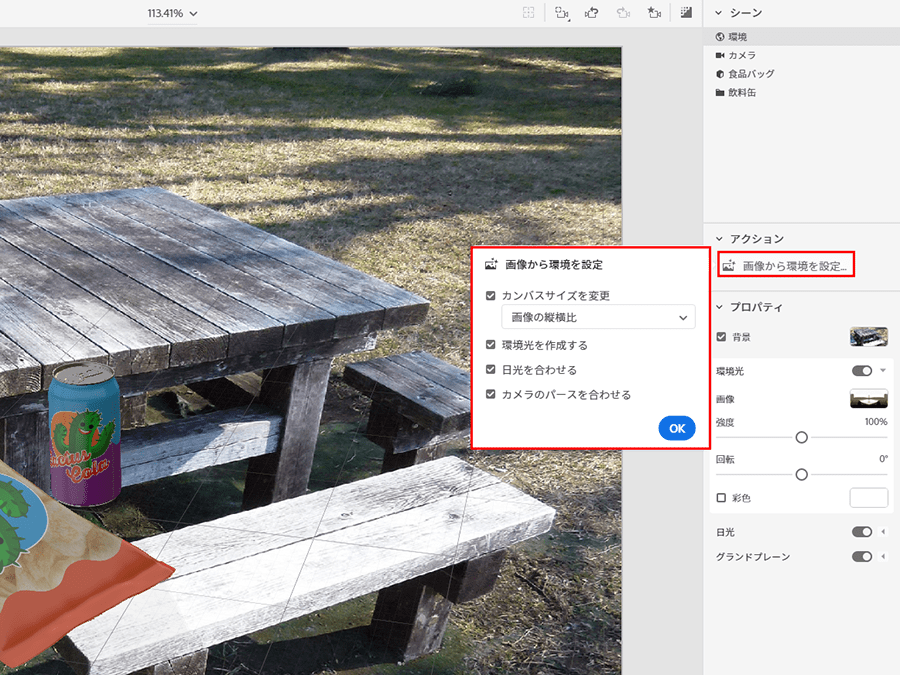
Task: Click the camera icon beside カメラ
Action: 720,55
